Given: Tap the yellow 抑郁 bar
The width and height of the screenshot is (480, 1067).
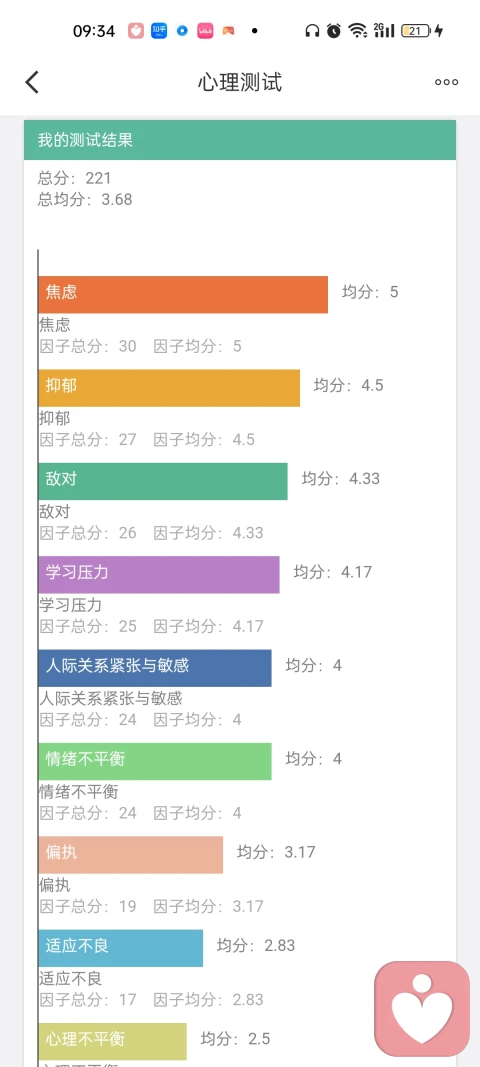Looking at the screenshot, I should (170, 388).
